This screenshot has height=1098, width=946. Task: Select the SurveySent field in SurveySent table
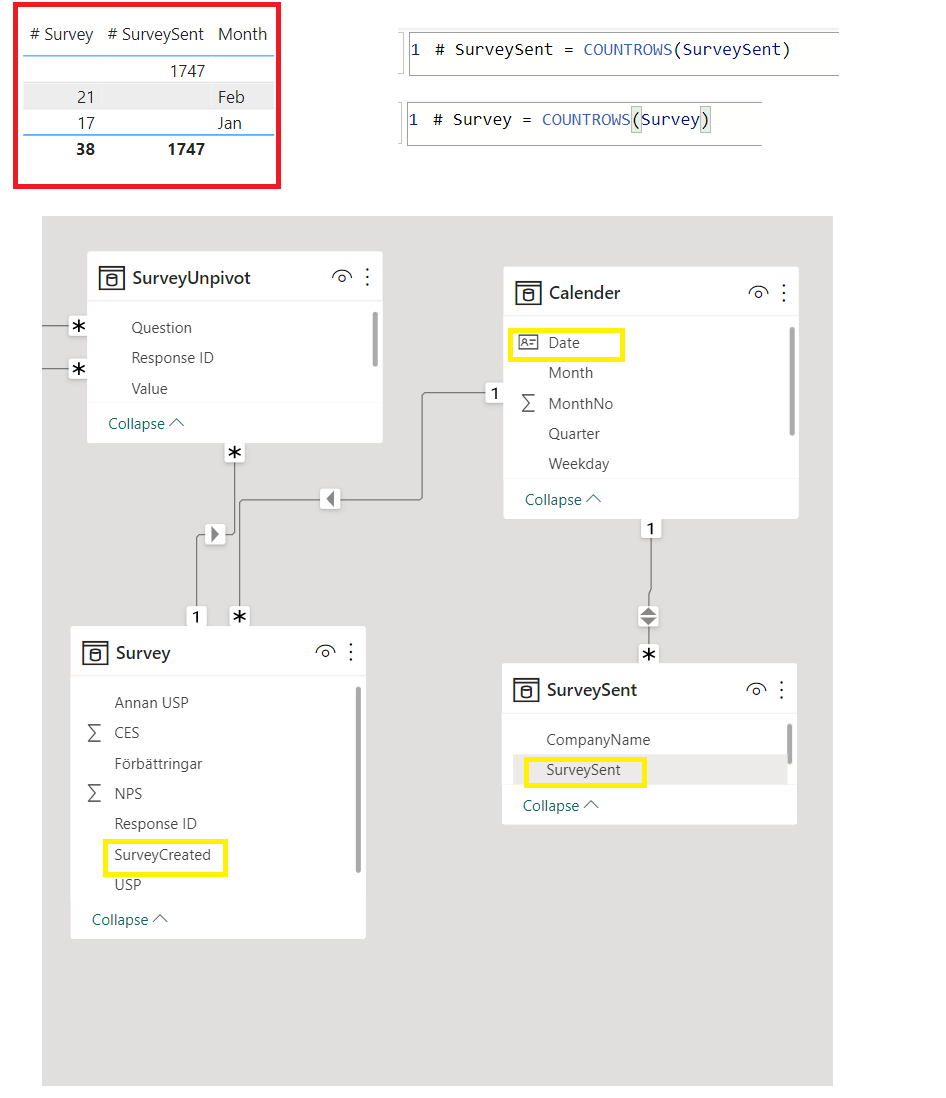click(583, 770)
